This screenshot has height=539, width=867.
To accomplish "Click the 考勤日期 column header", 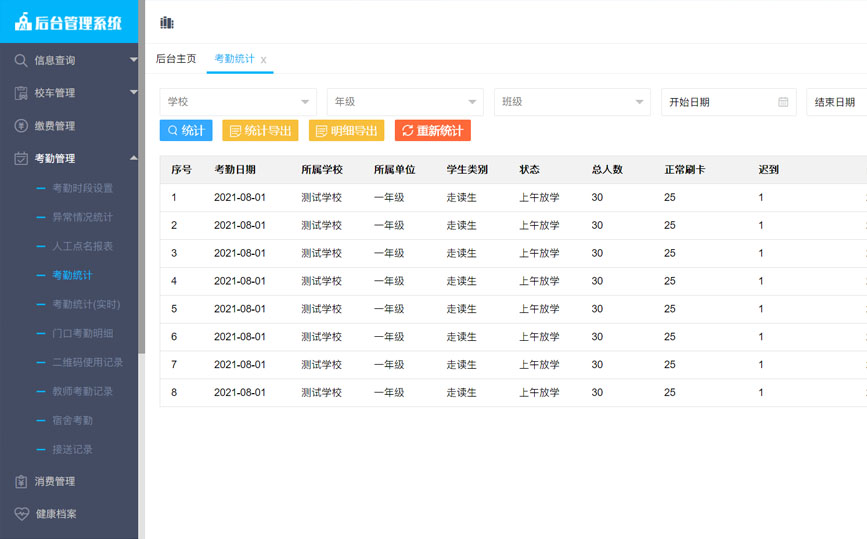I will click(x=235, y=170).
